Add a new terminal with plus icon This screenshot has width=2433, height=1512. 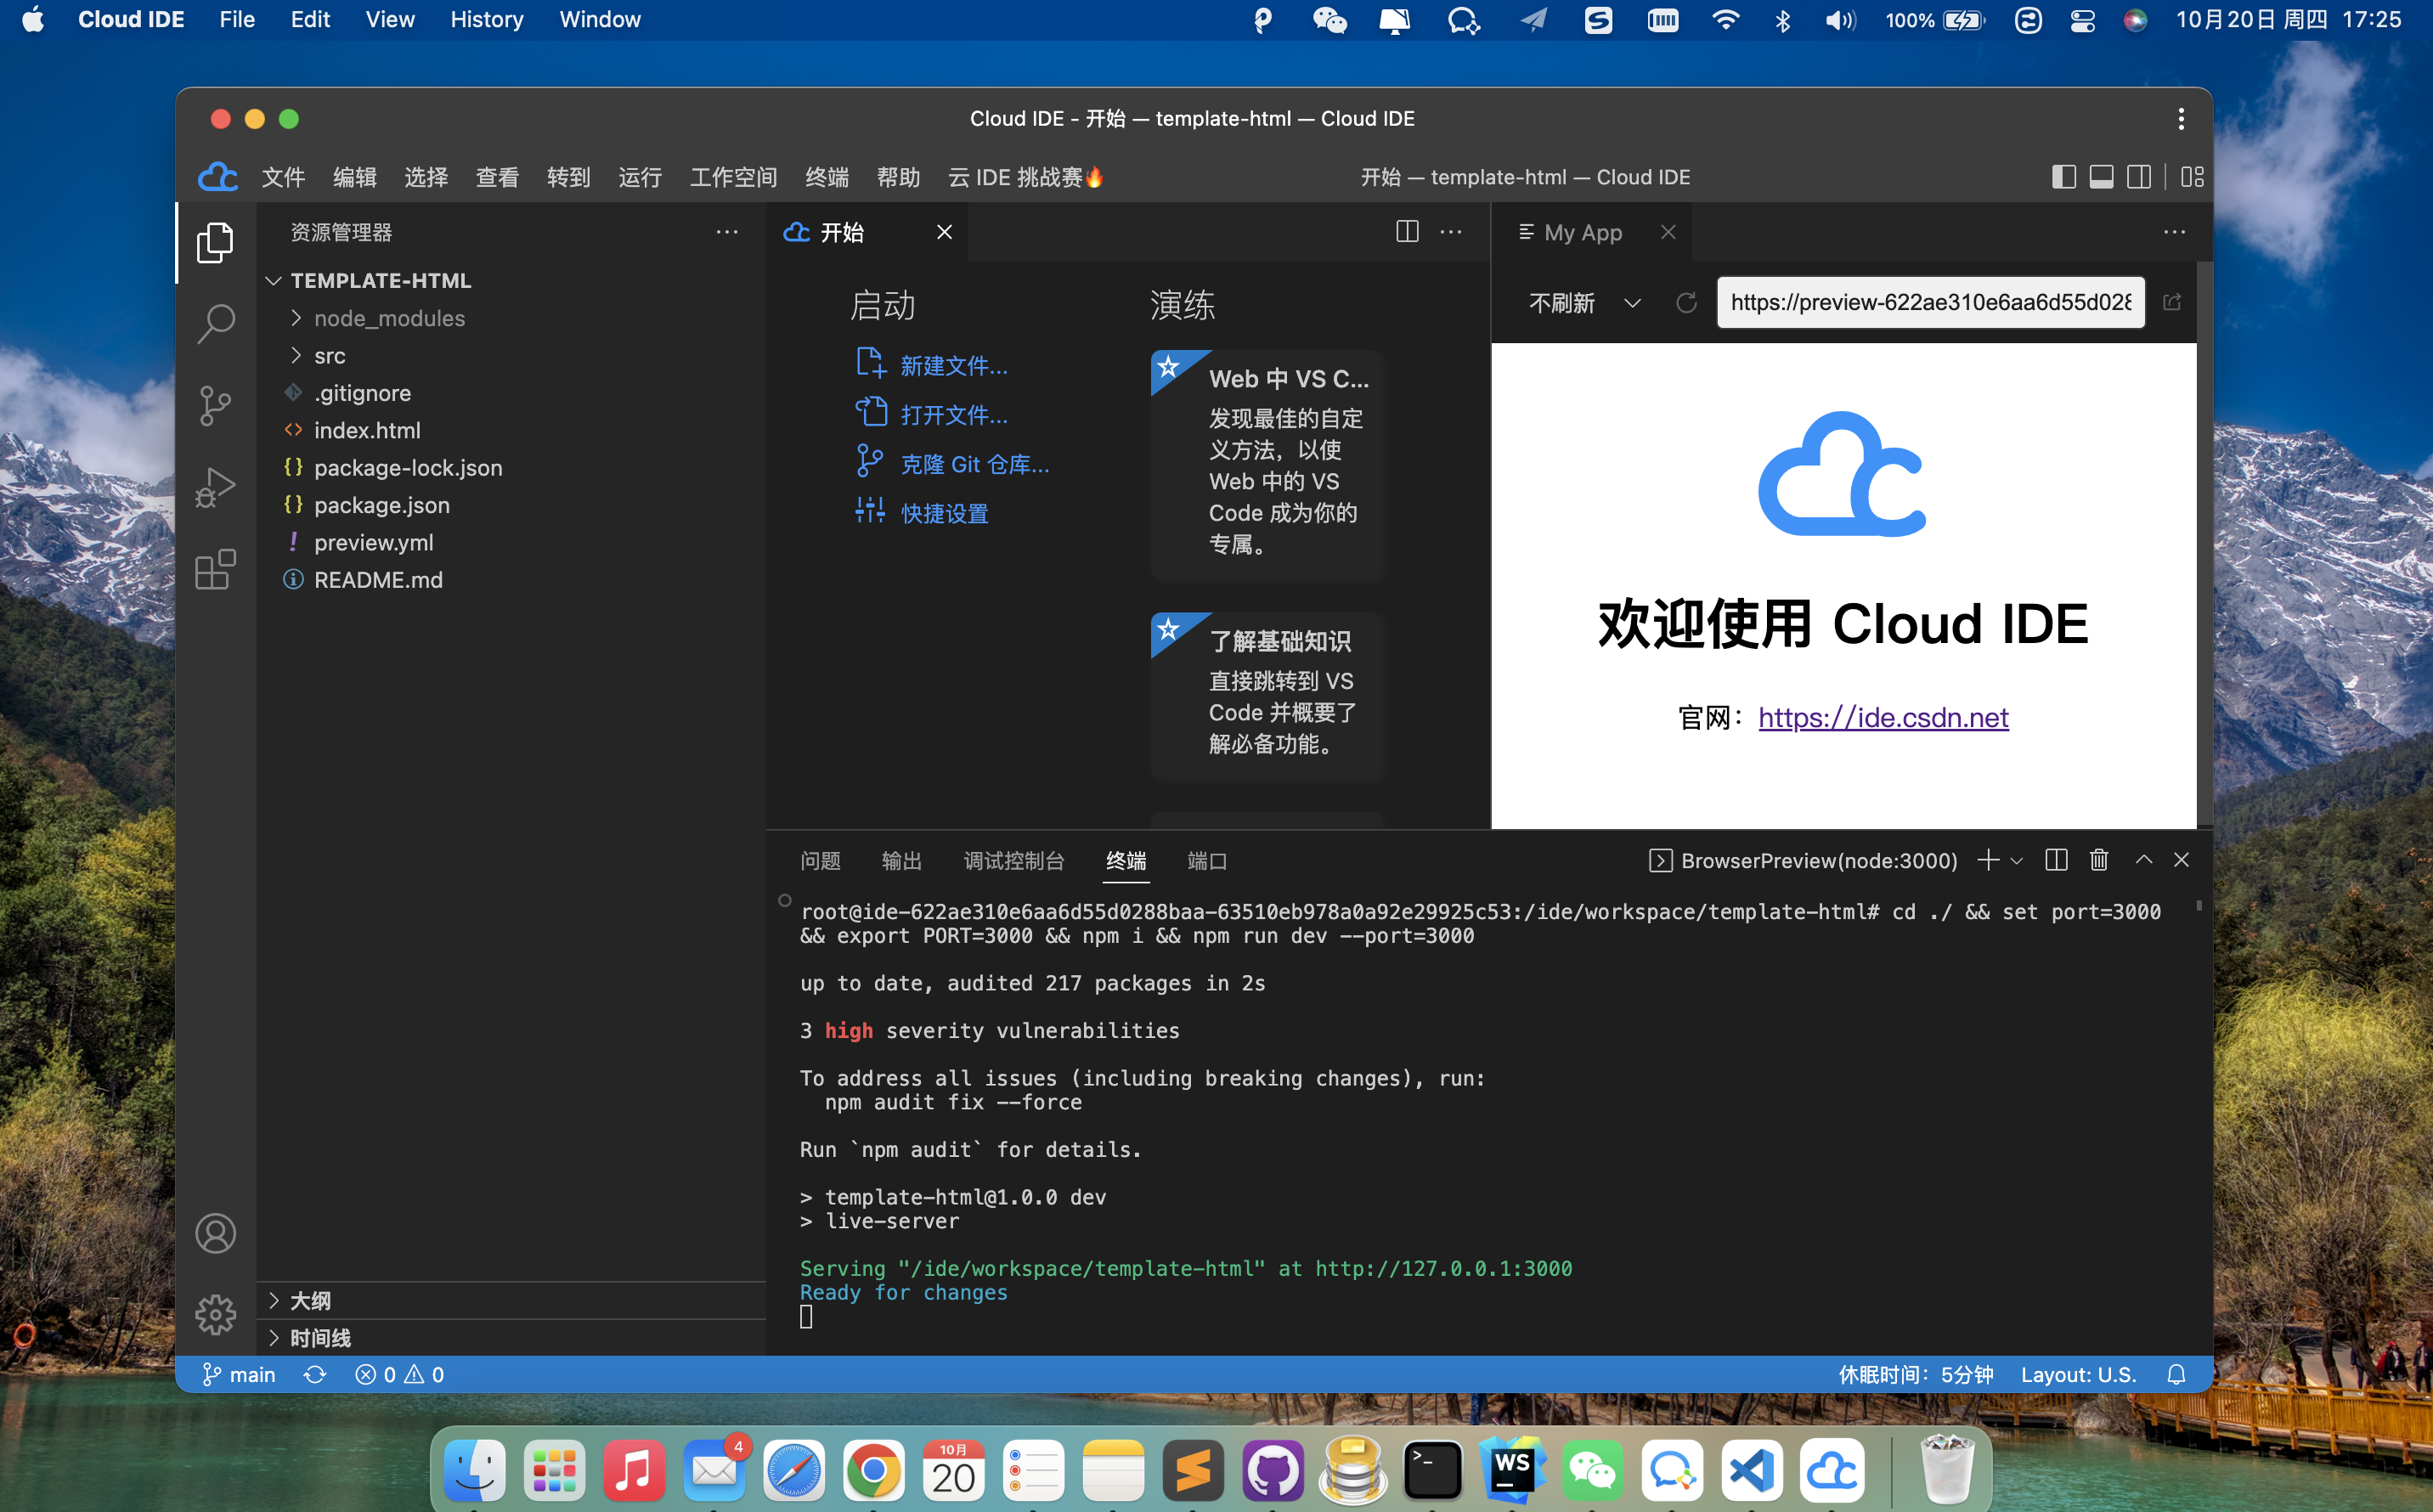pos(1988,860)
